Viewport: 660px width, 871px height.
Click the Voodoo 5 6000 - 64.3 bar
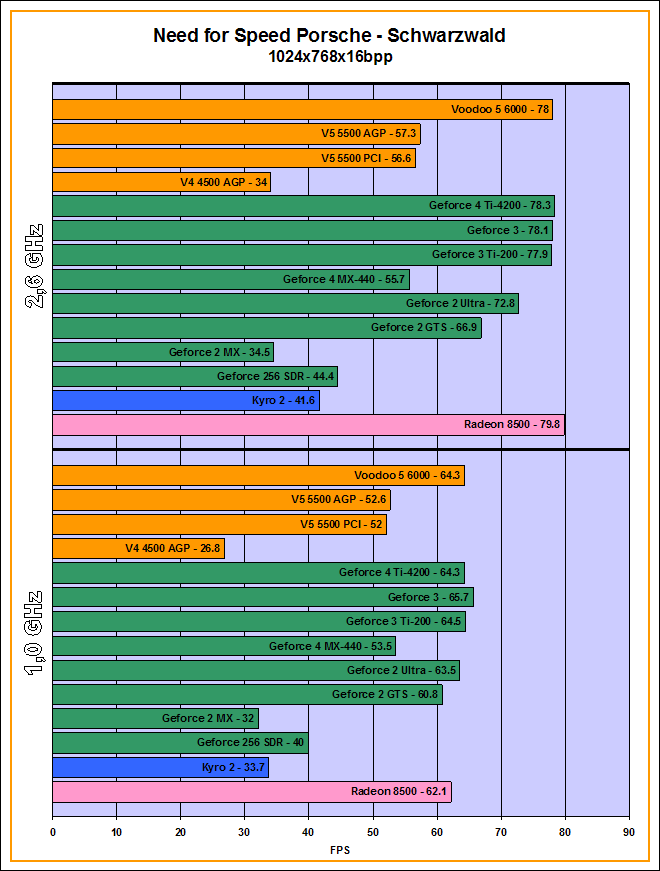tap(258, 476)
